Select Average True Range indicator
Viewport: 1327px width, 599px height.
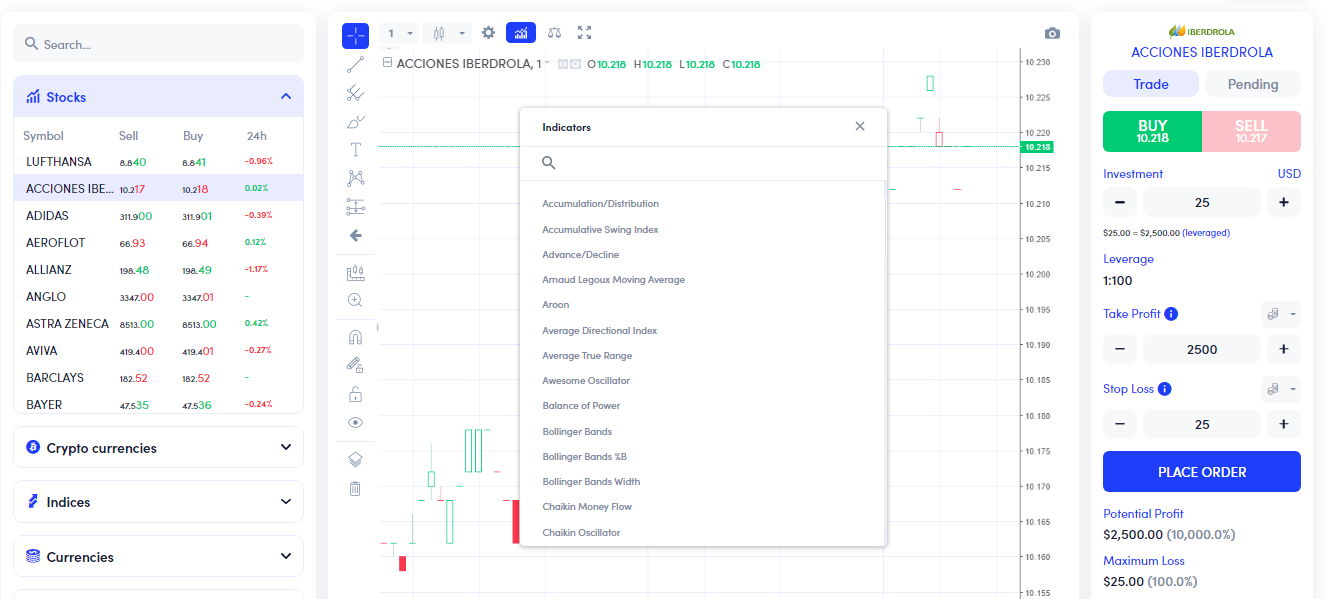click(x=587, y=356)
